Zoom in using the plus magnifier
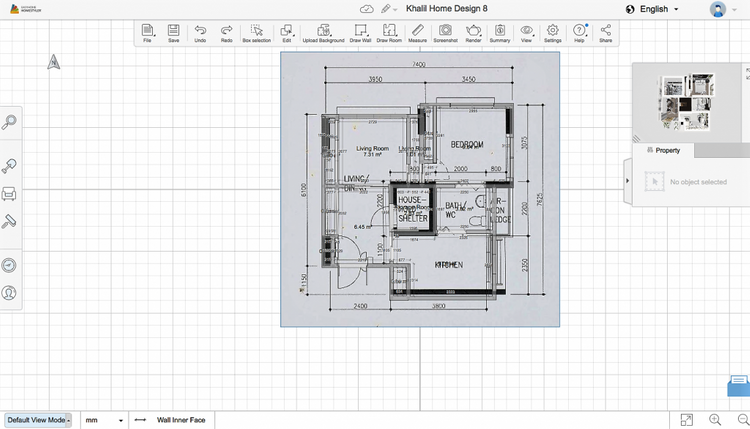The image size is (750, 429). coord(715,420)
